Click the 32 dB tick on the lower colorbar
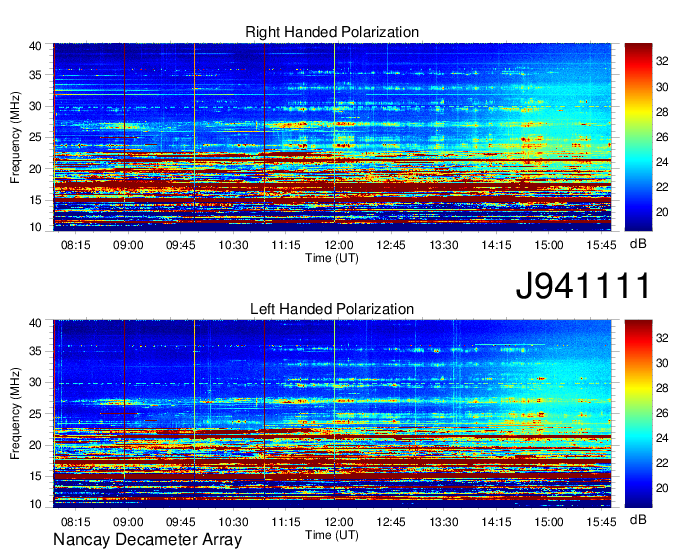This screenshot has width=680, height=552. [662, 338]
